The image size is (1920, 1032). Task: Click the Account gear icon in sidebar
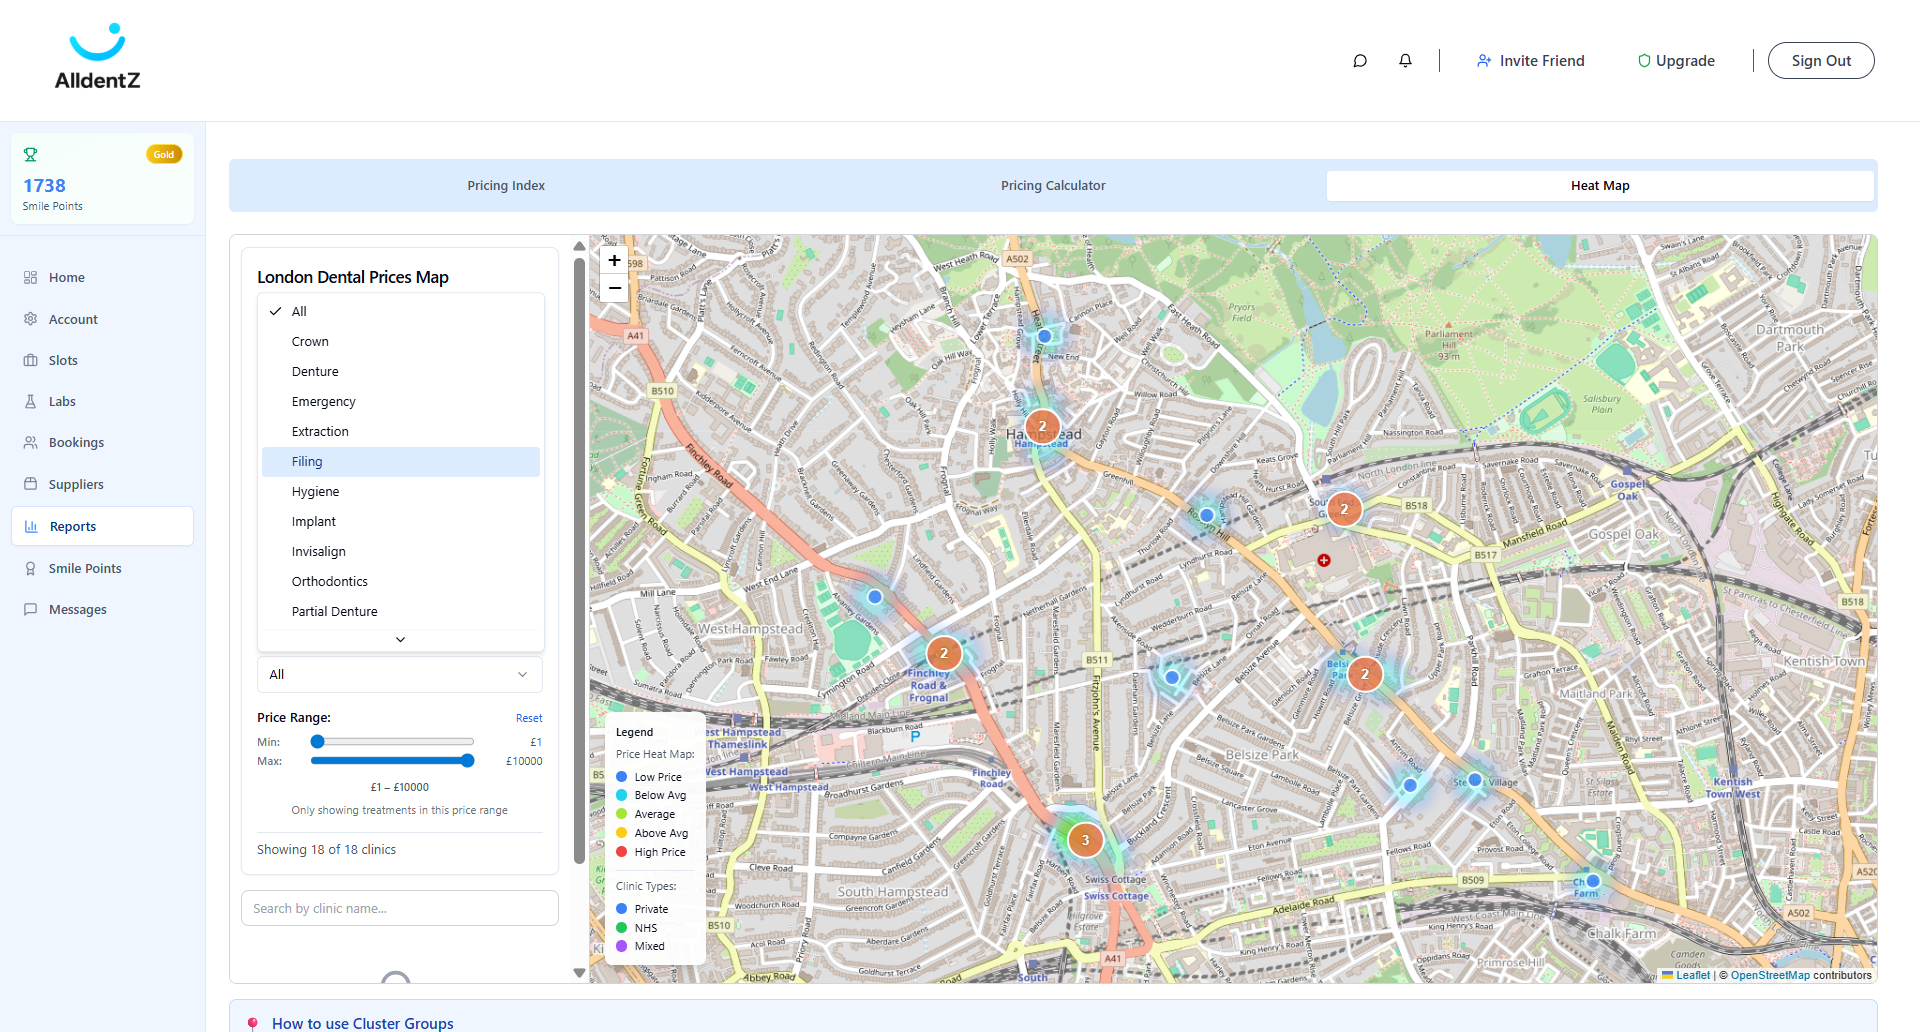31,319
